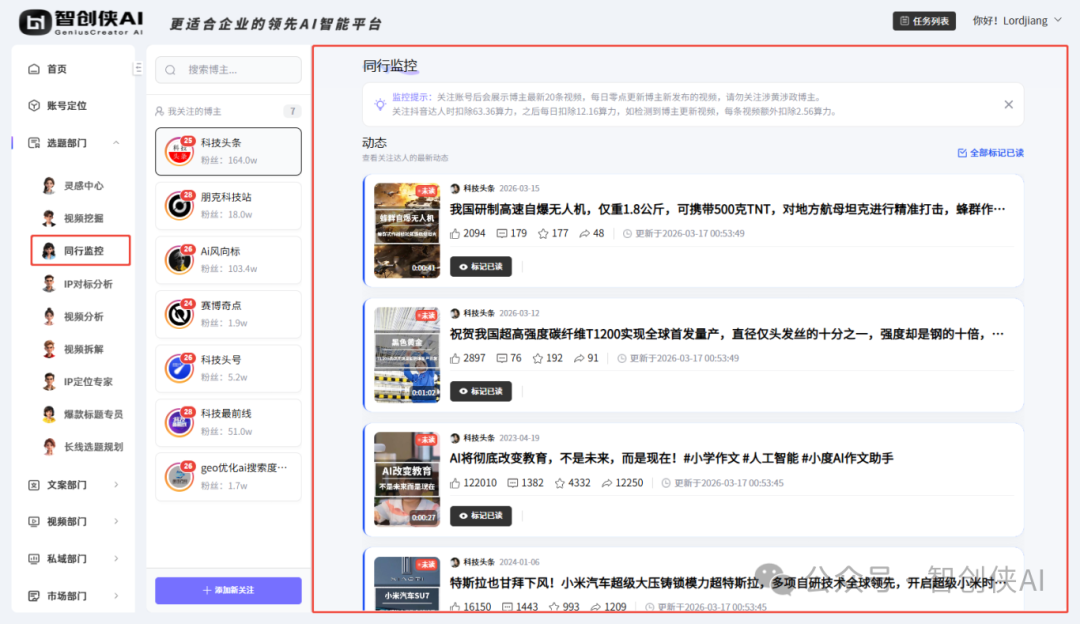Image resolution: width=1080 pixels, height=624 pixels.
Task: Select blogger Ai风向标
Action: (x=228, y=260)
